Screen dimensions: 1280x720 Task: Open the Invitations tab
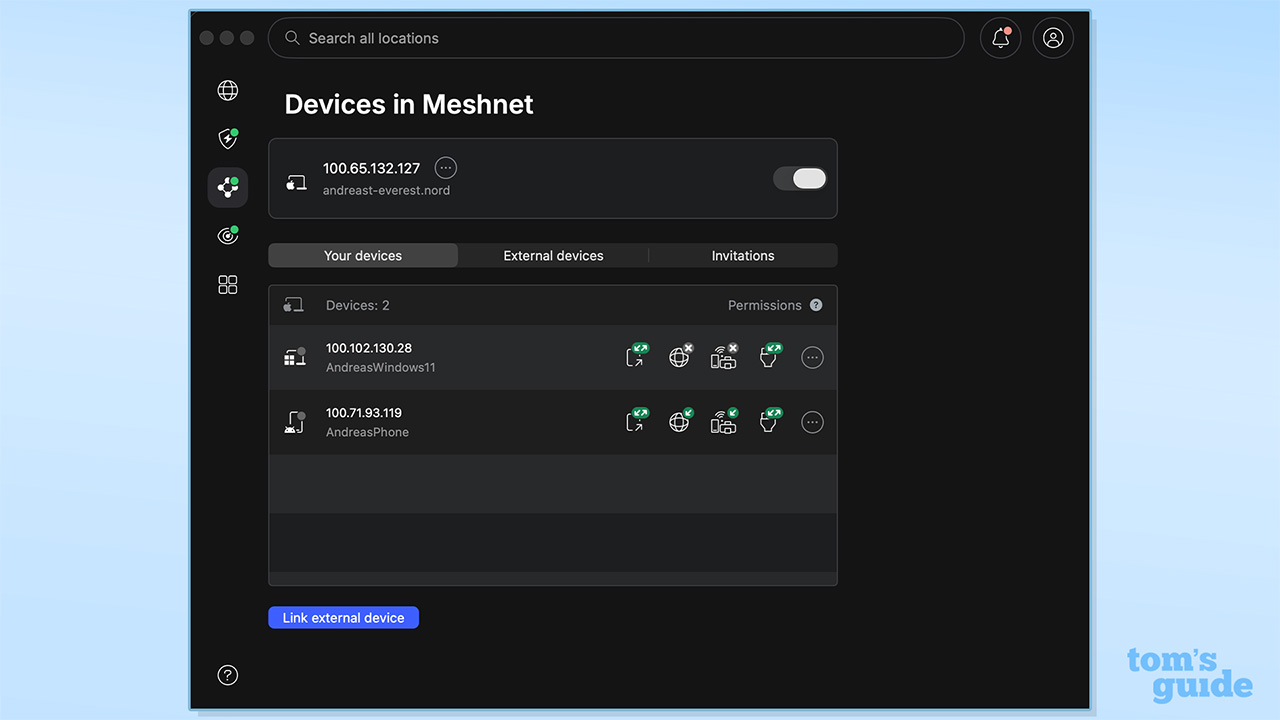coord(743,255)
